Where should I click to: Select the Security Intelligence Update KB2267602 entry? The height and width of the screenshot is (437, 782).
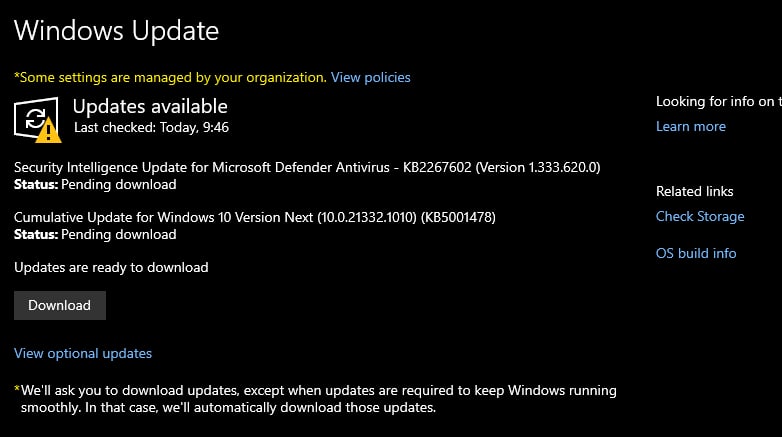[x=307, y=167]
